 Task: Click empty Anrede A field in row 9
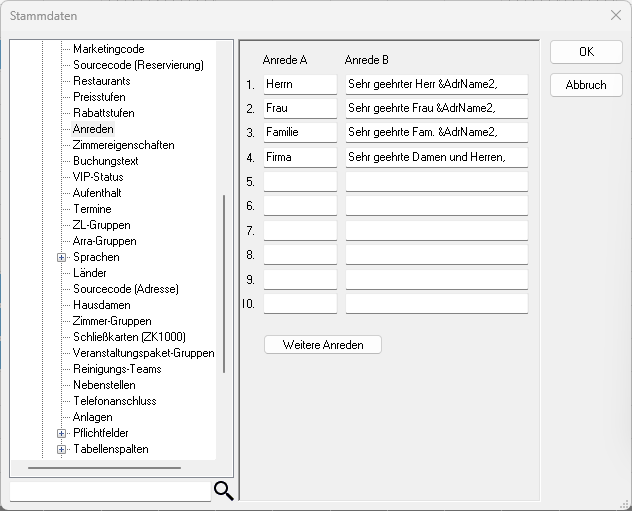click(300, 279)
